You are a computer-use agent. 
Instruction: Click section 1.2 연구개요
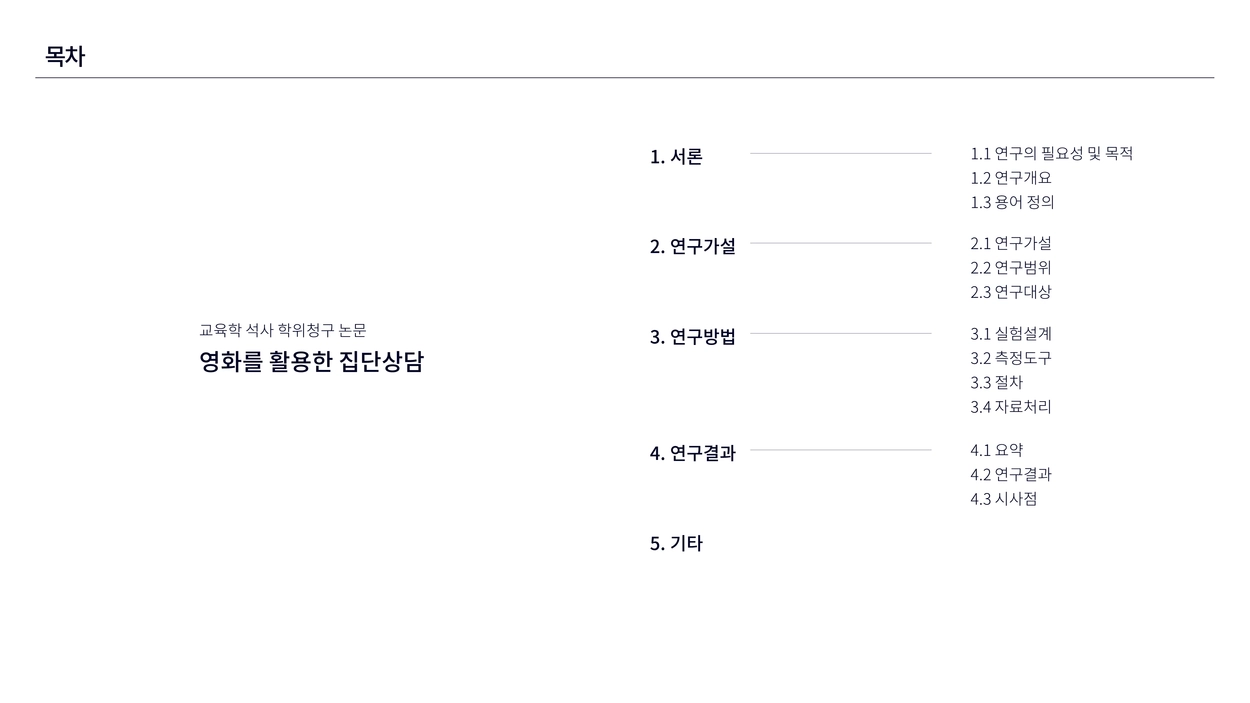(1011, 178)
